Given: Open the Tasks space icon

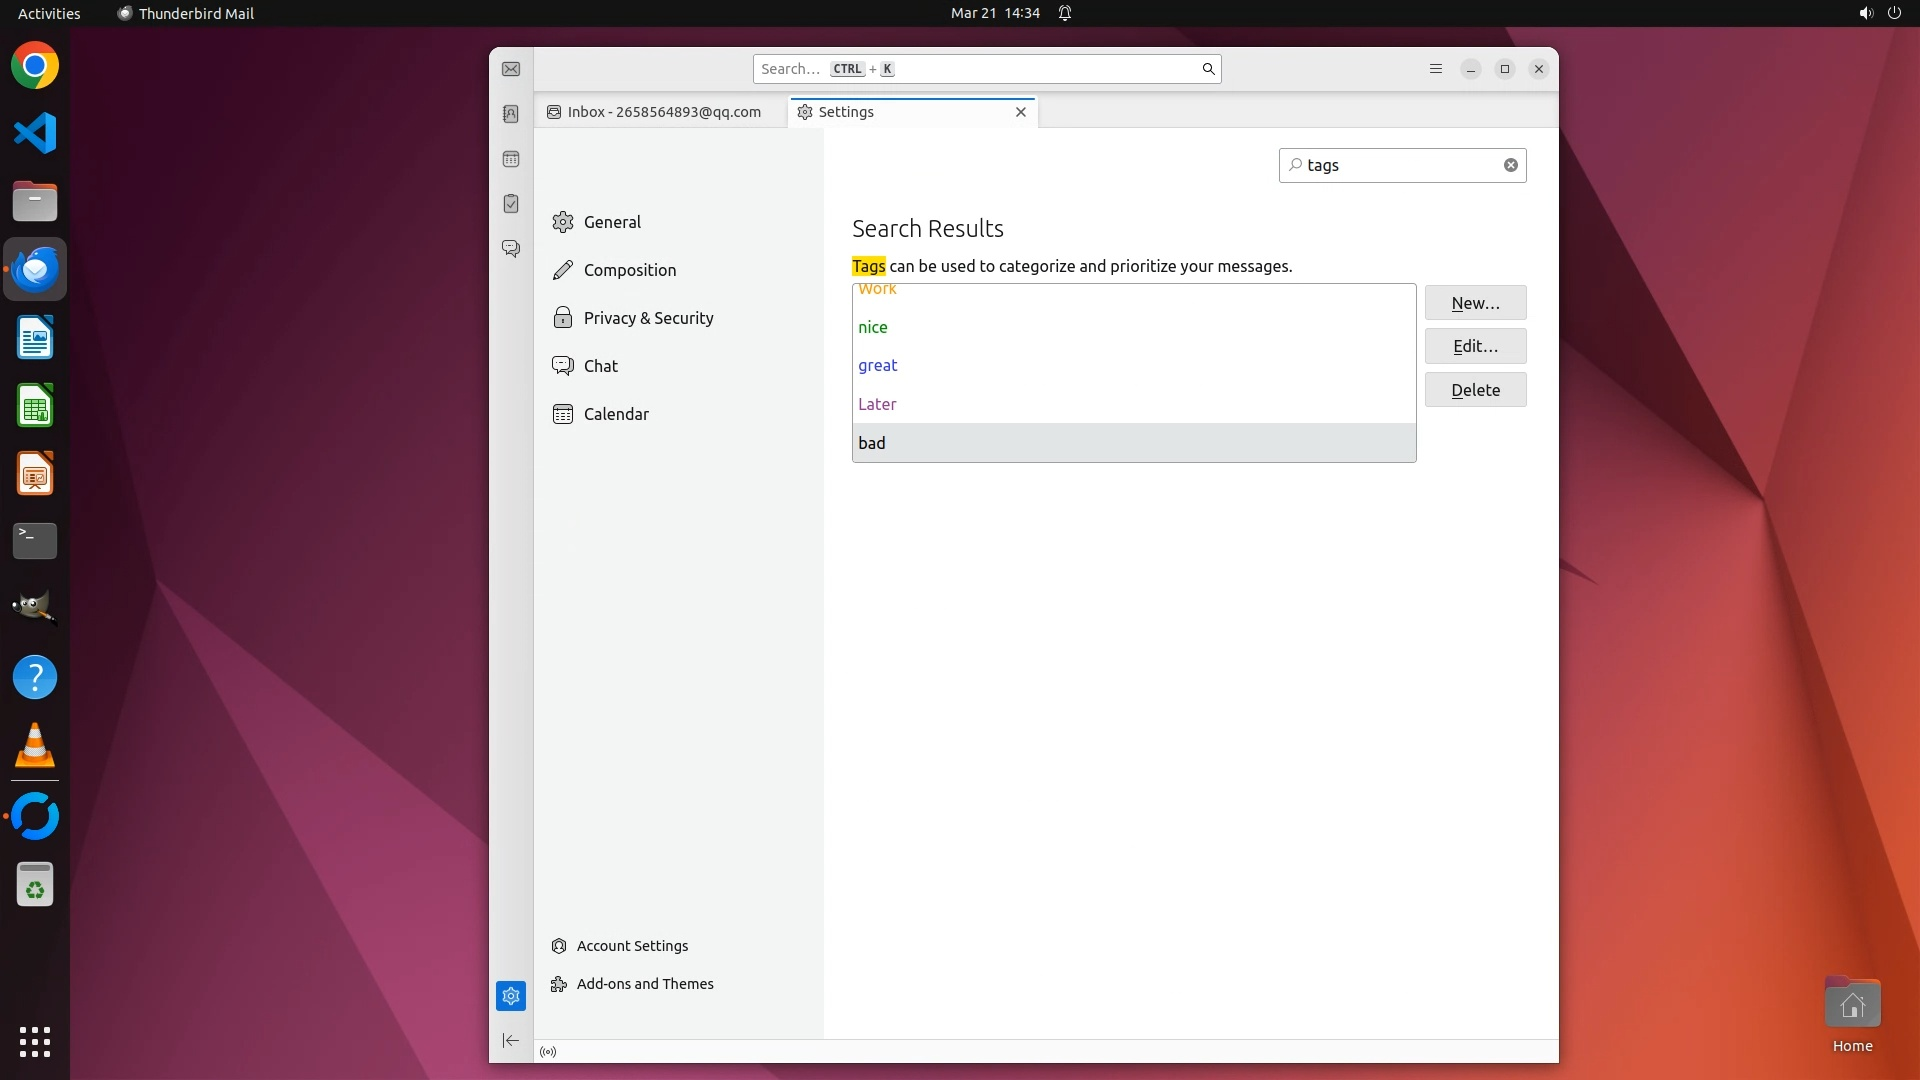Looking at the screenshot, I should tap(511, 204).
